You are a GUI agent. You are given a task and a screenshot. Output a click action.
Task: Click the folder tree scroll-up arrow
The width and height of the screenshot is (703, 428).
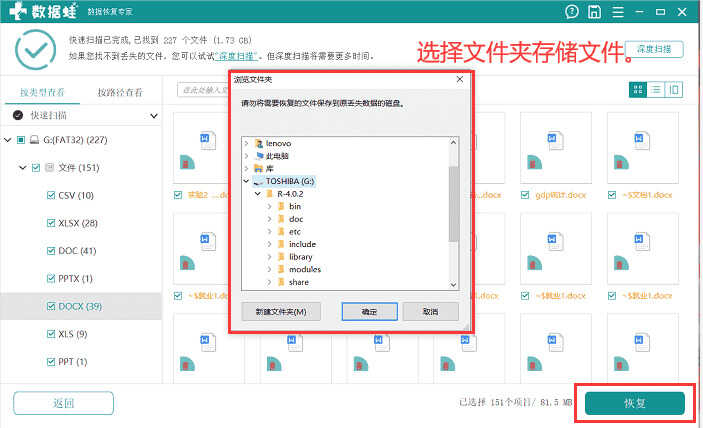[453, 142]
